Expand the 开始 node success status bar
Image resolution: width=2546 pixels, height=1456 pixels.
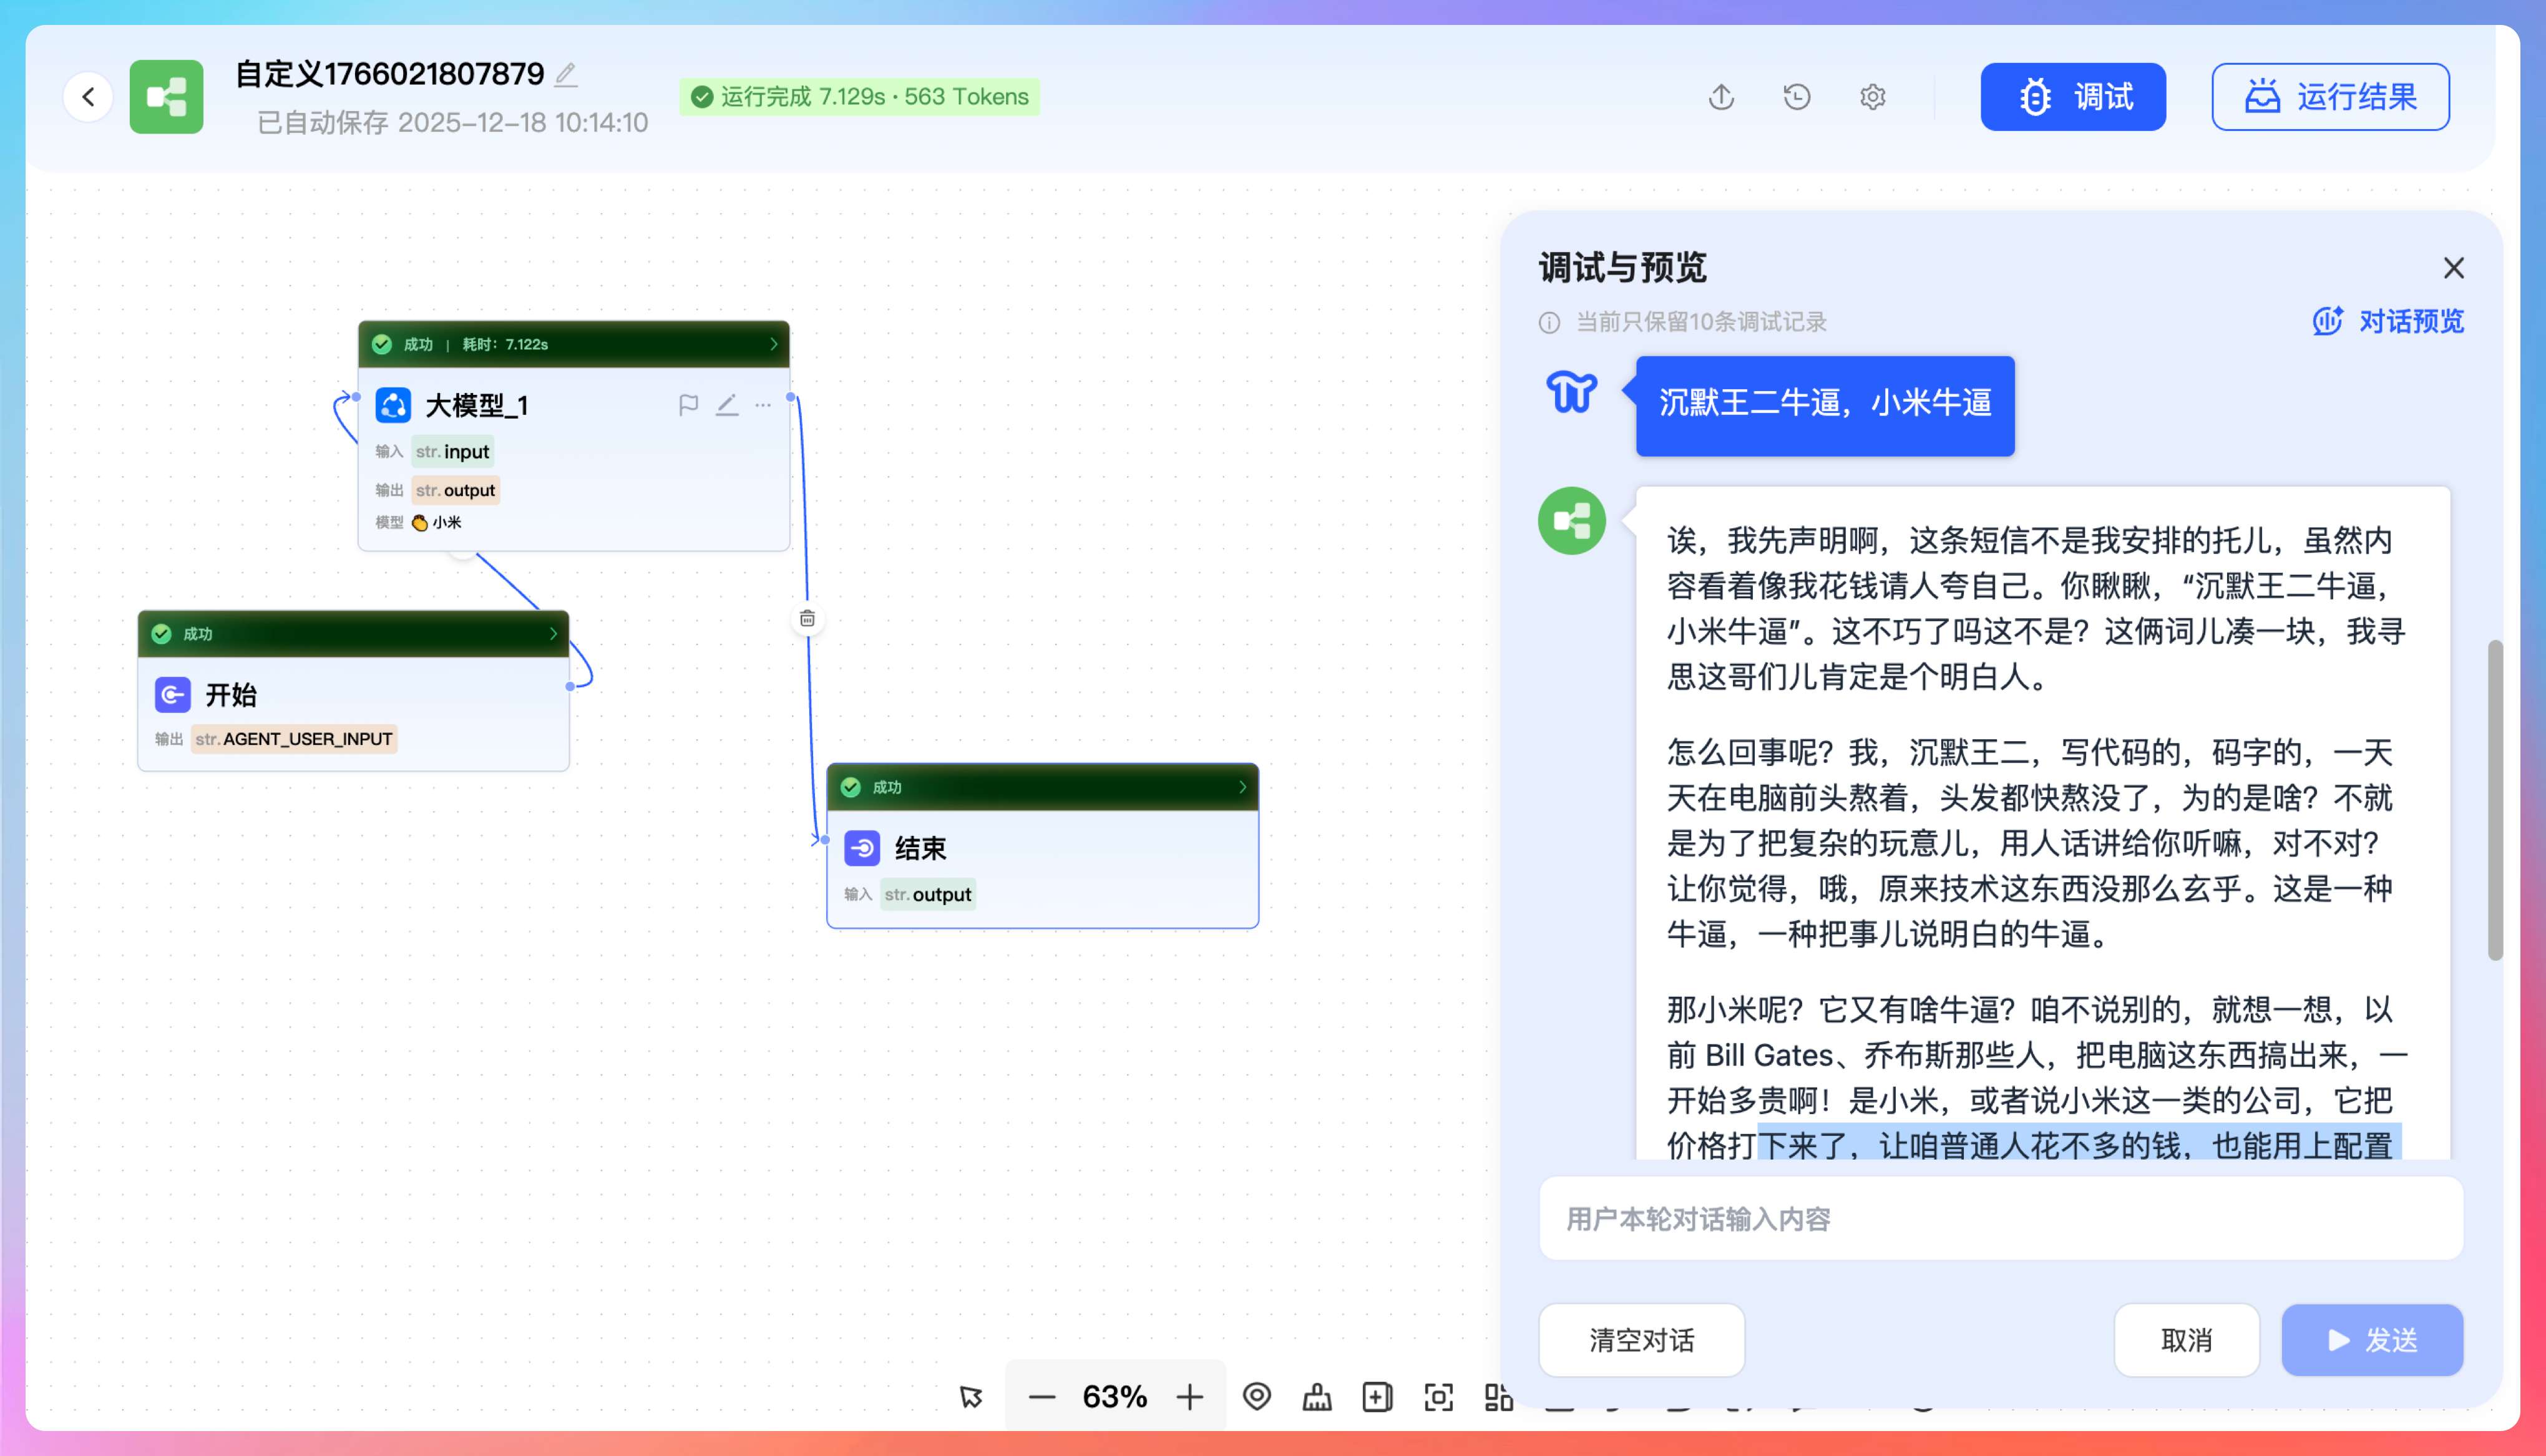pos(553,634)
